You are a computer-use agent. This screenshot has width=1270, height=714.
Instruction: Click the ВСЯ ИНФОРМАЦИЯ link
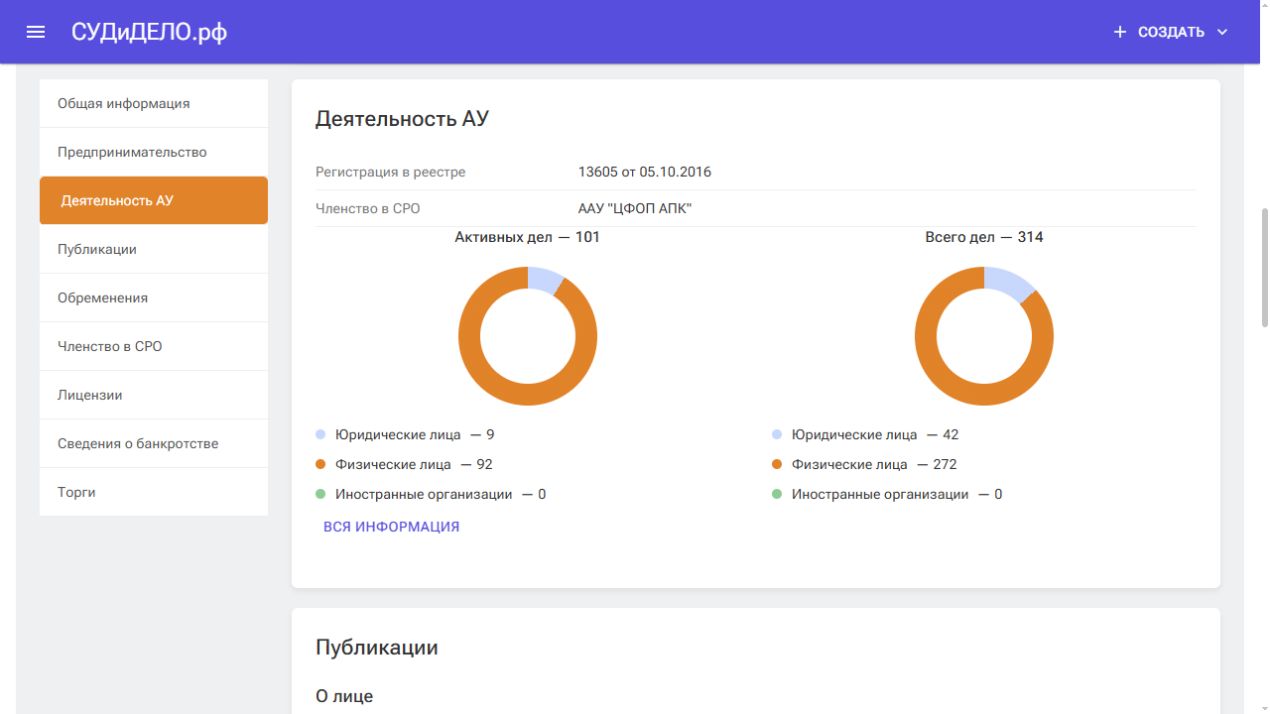tap(391, 526)
